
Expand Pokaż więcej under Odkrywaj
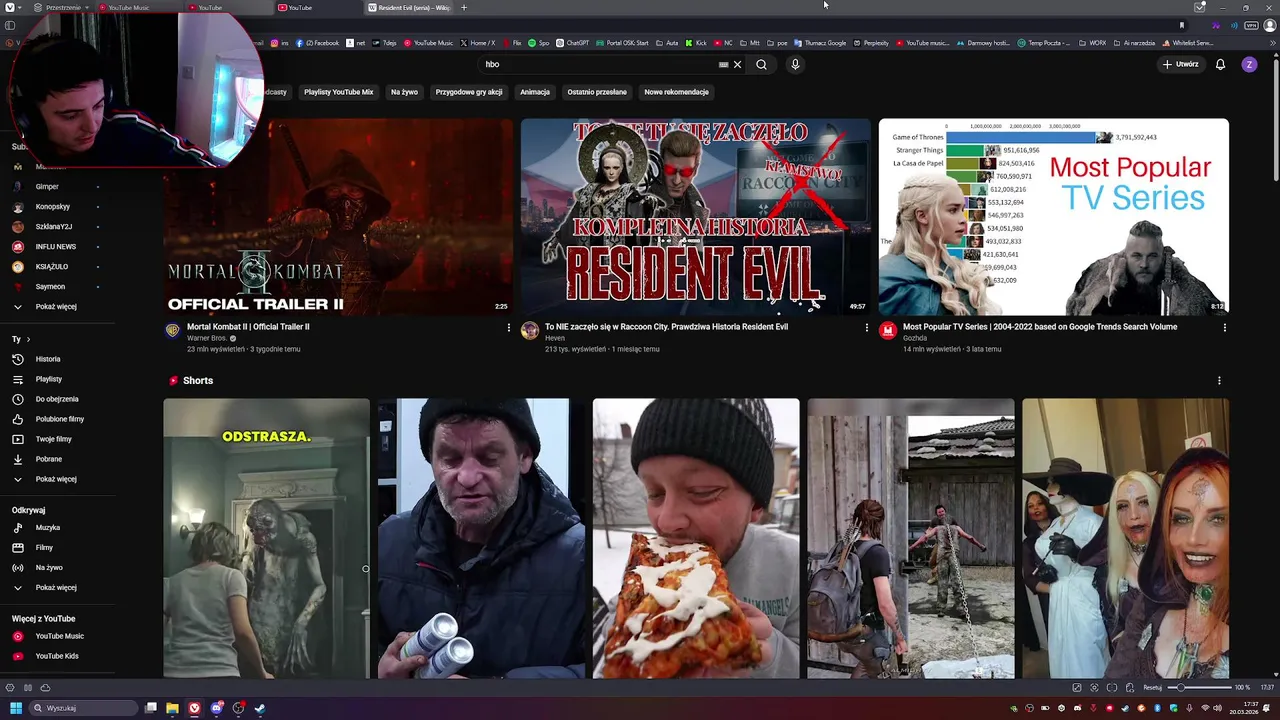(58, 587)
